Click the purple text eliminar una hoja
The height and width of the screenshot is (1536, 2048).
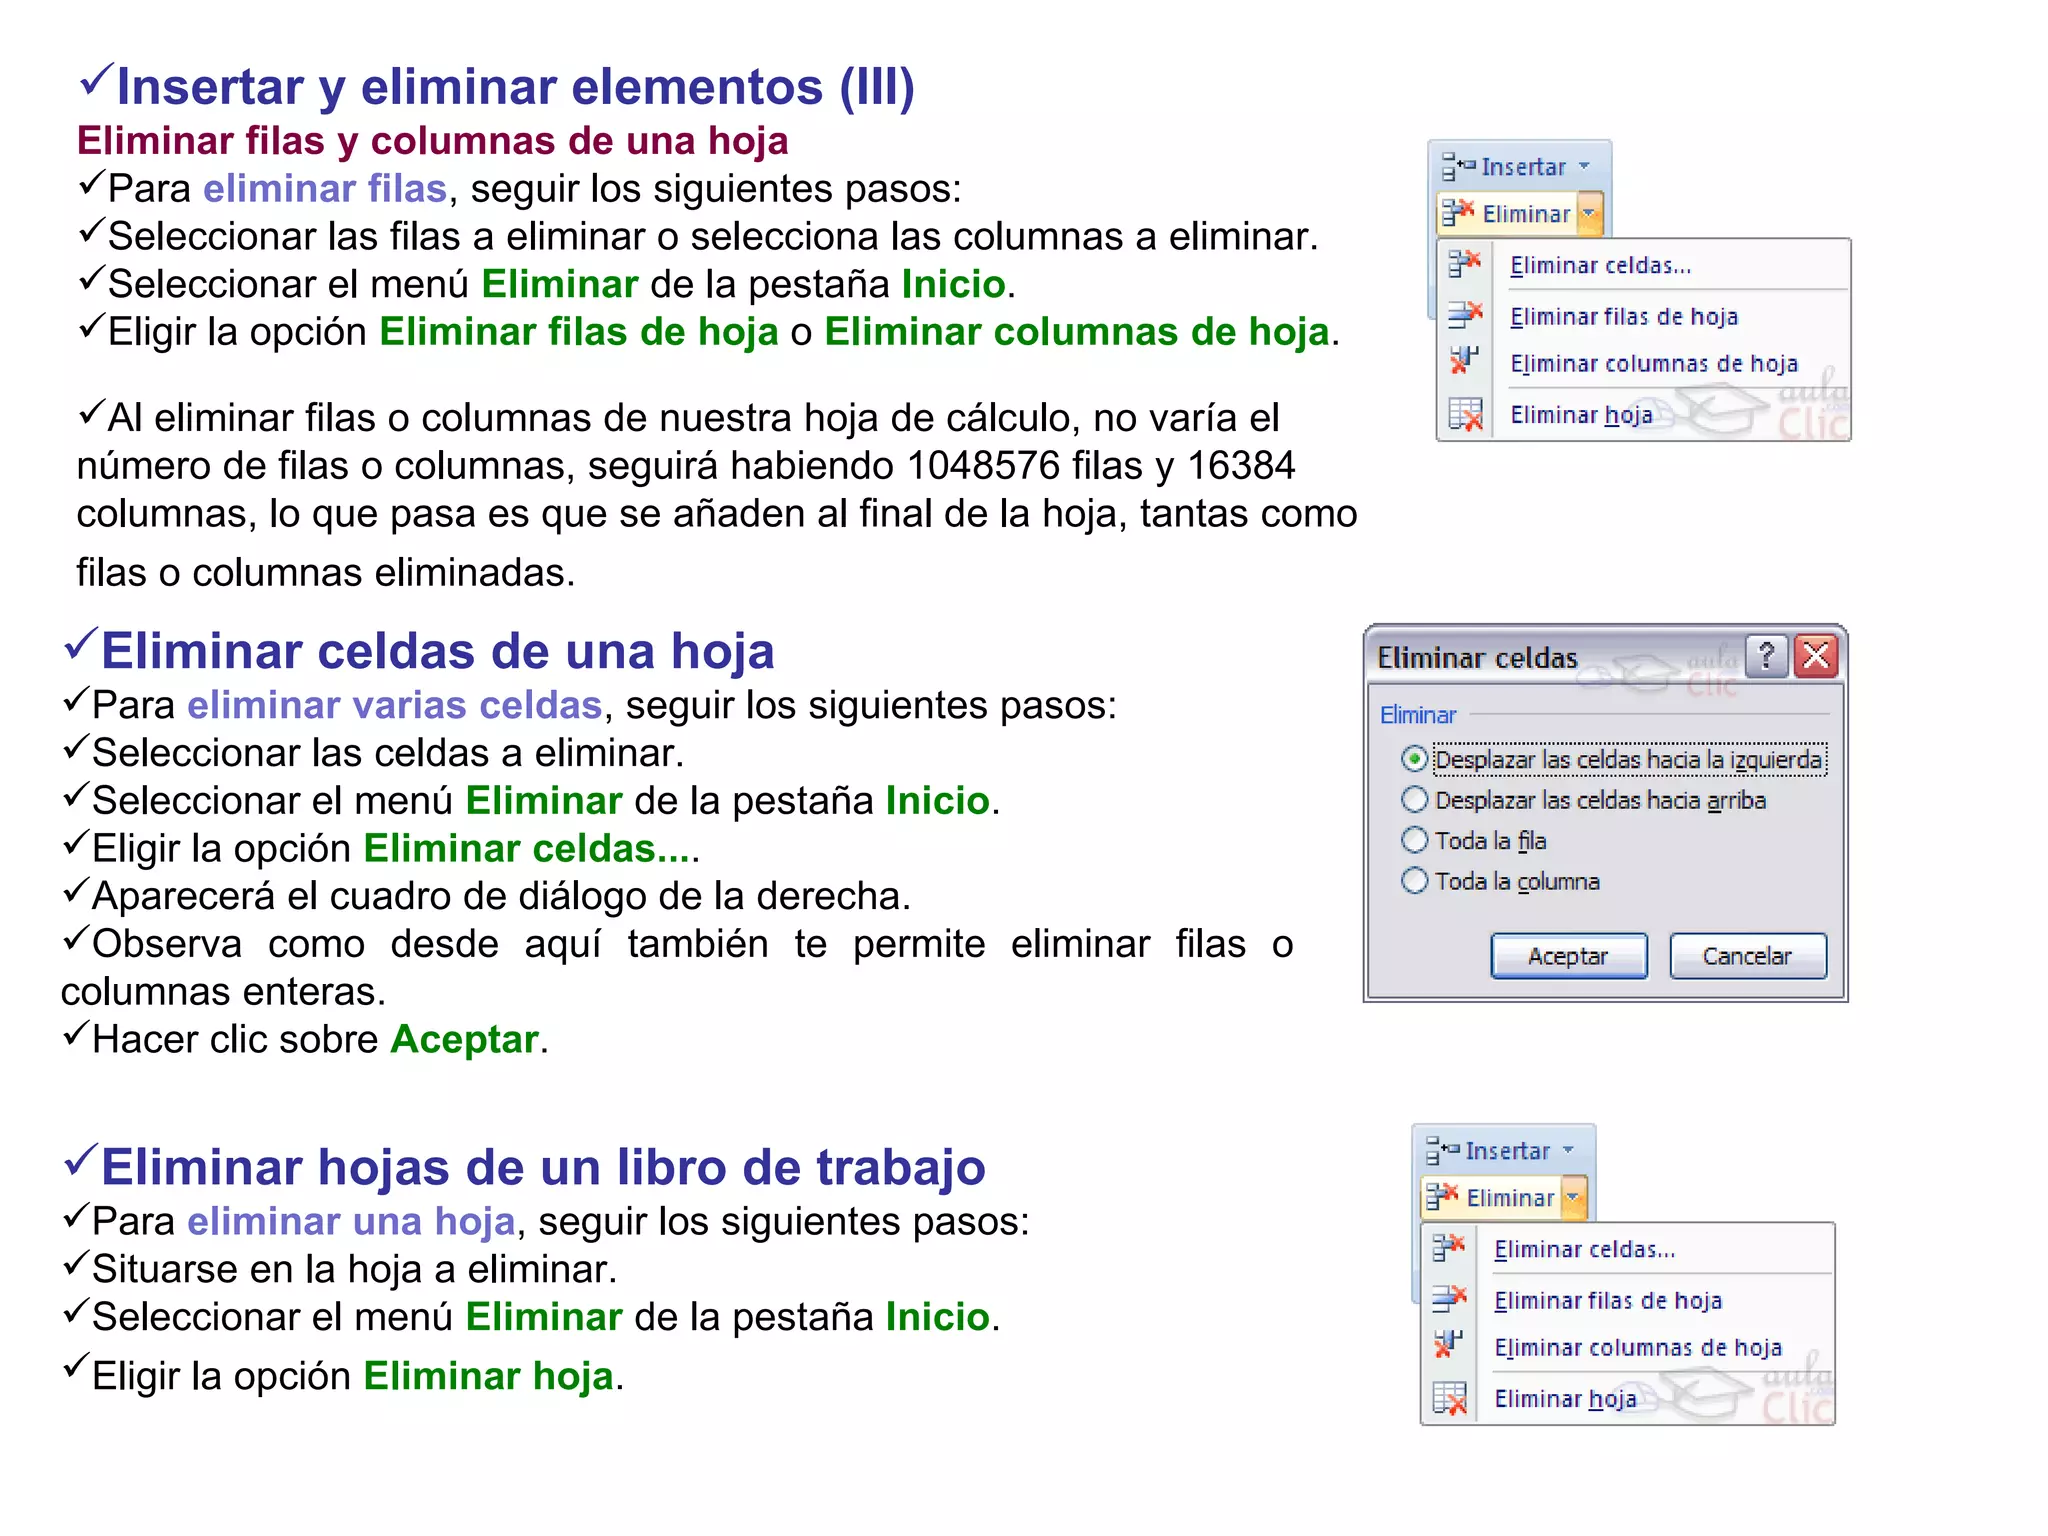[x=351, y=1221]
